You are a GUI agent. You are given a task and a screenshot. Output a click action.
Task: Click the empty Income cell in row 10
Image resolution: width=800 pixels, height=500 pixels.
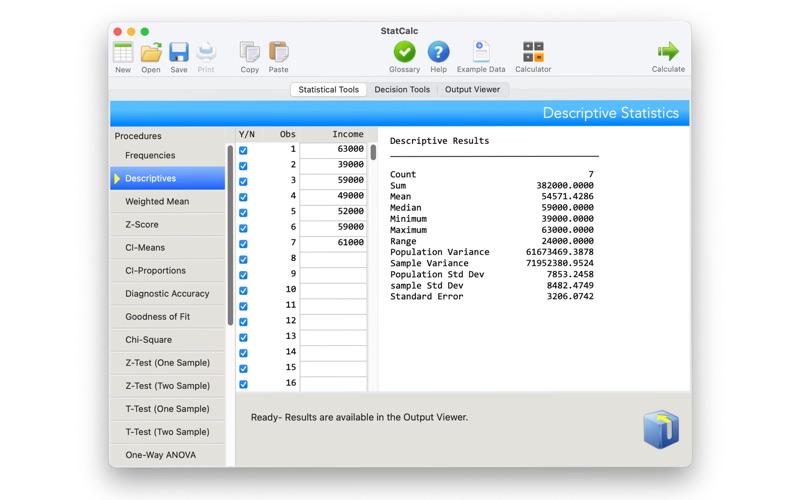pos(333,289)
